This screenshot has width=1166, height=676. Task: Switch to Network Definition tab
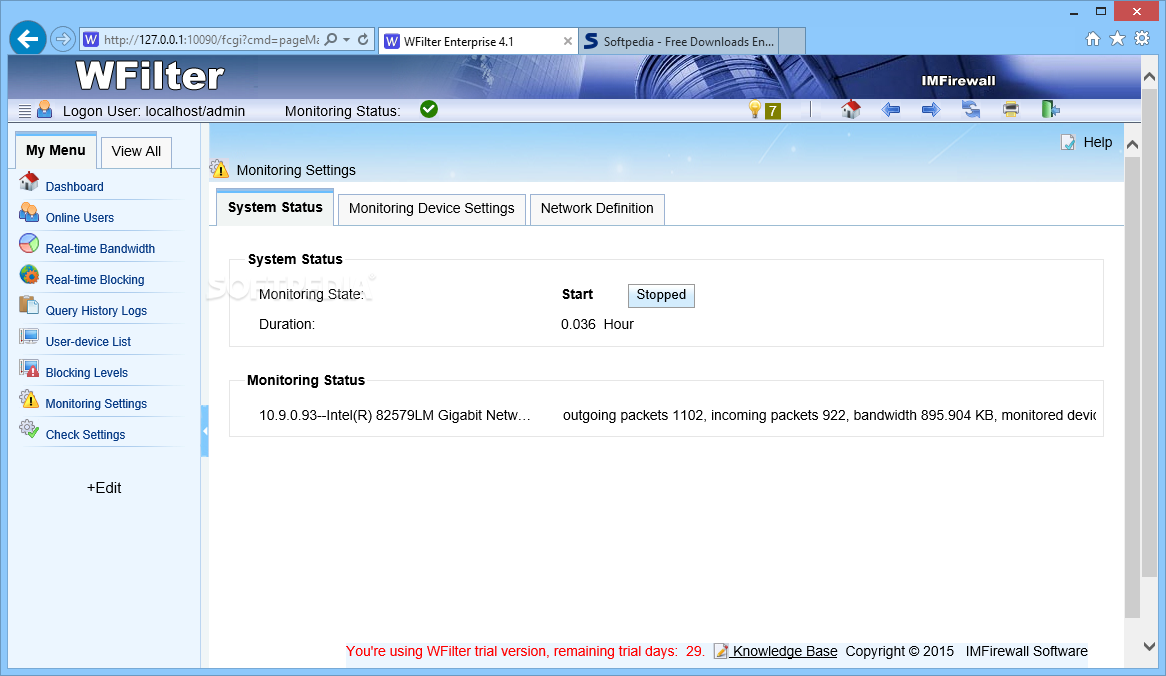(597, 209)
